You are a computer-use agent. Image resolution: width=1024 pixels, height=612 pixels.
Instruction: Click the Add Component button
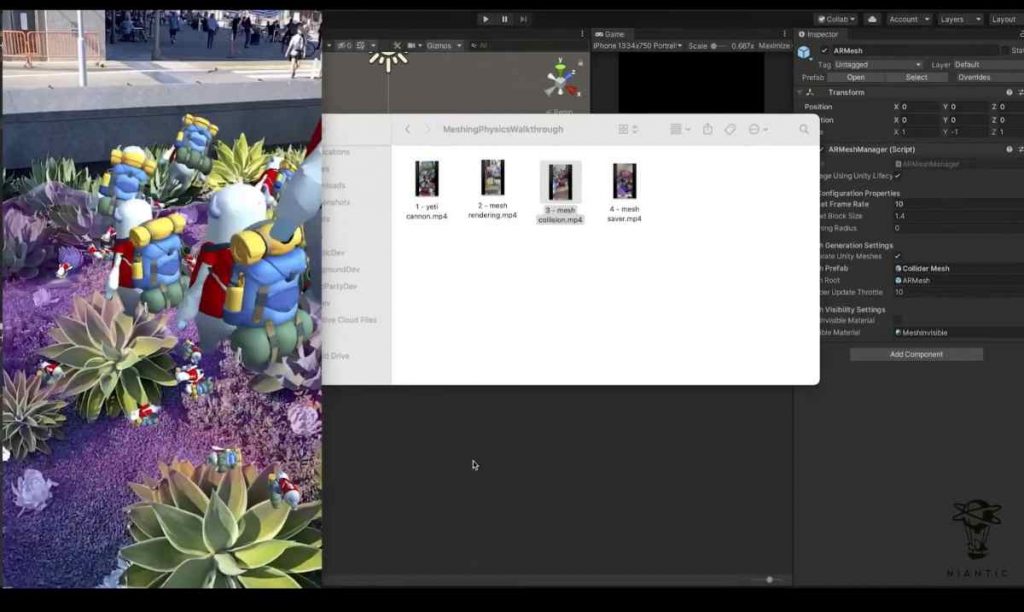coord(916,354)
